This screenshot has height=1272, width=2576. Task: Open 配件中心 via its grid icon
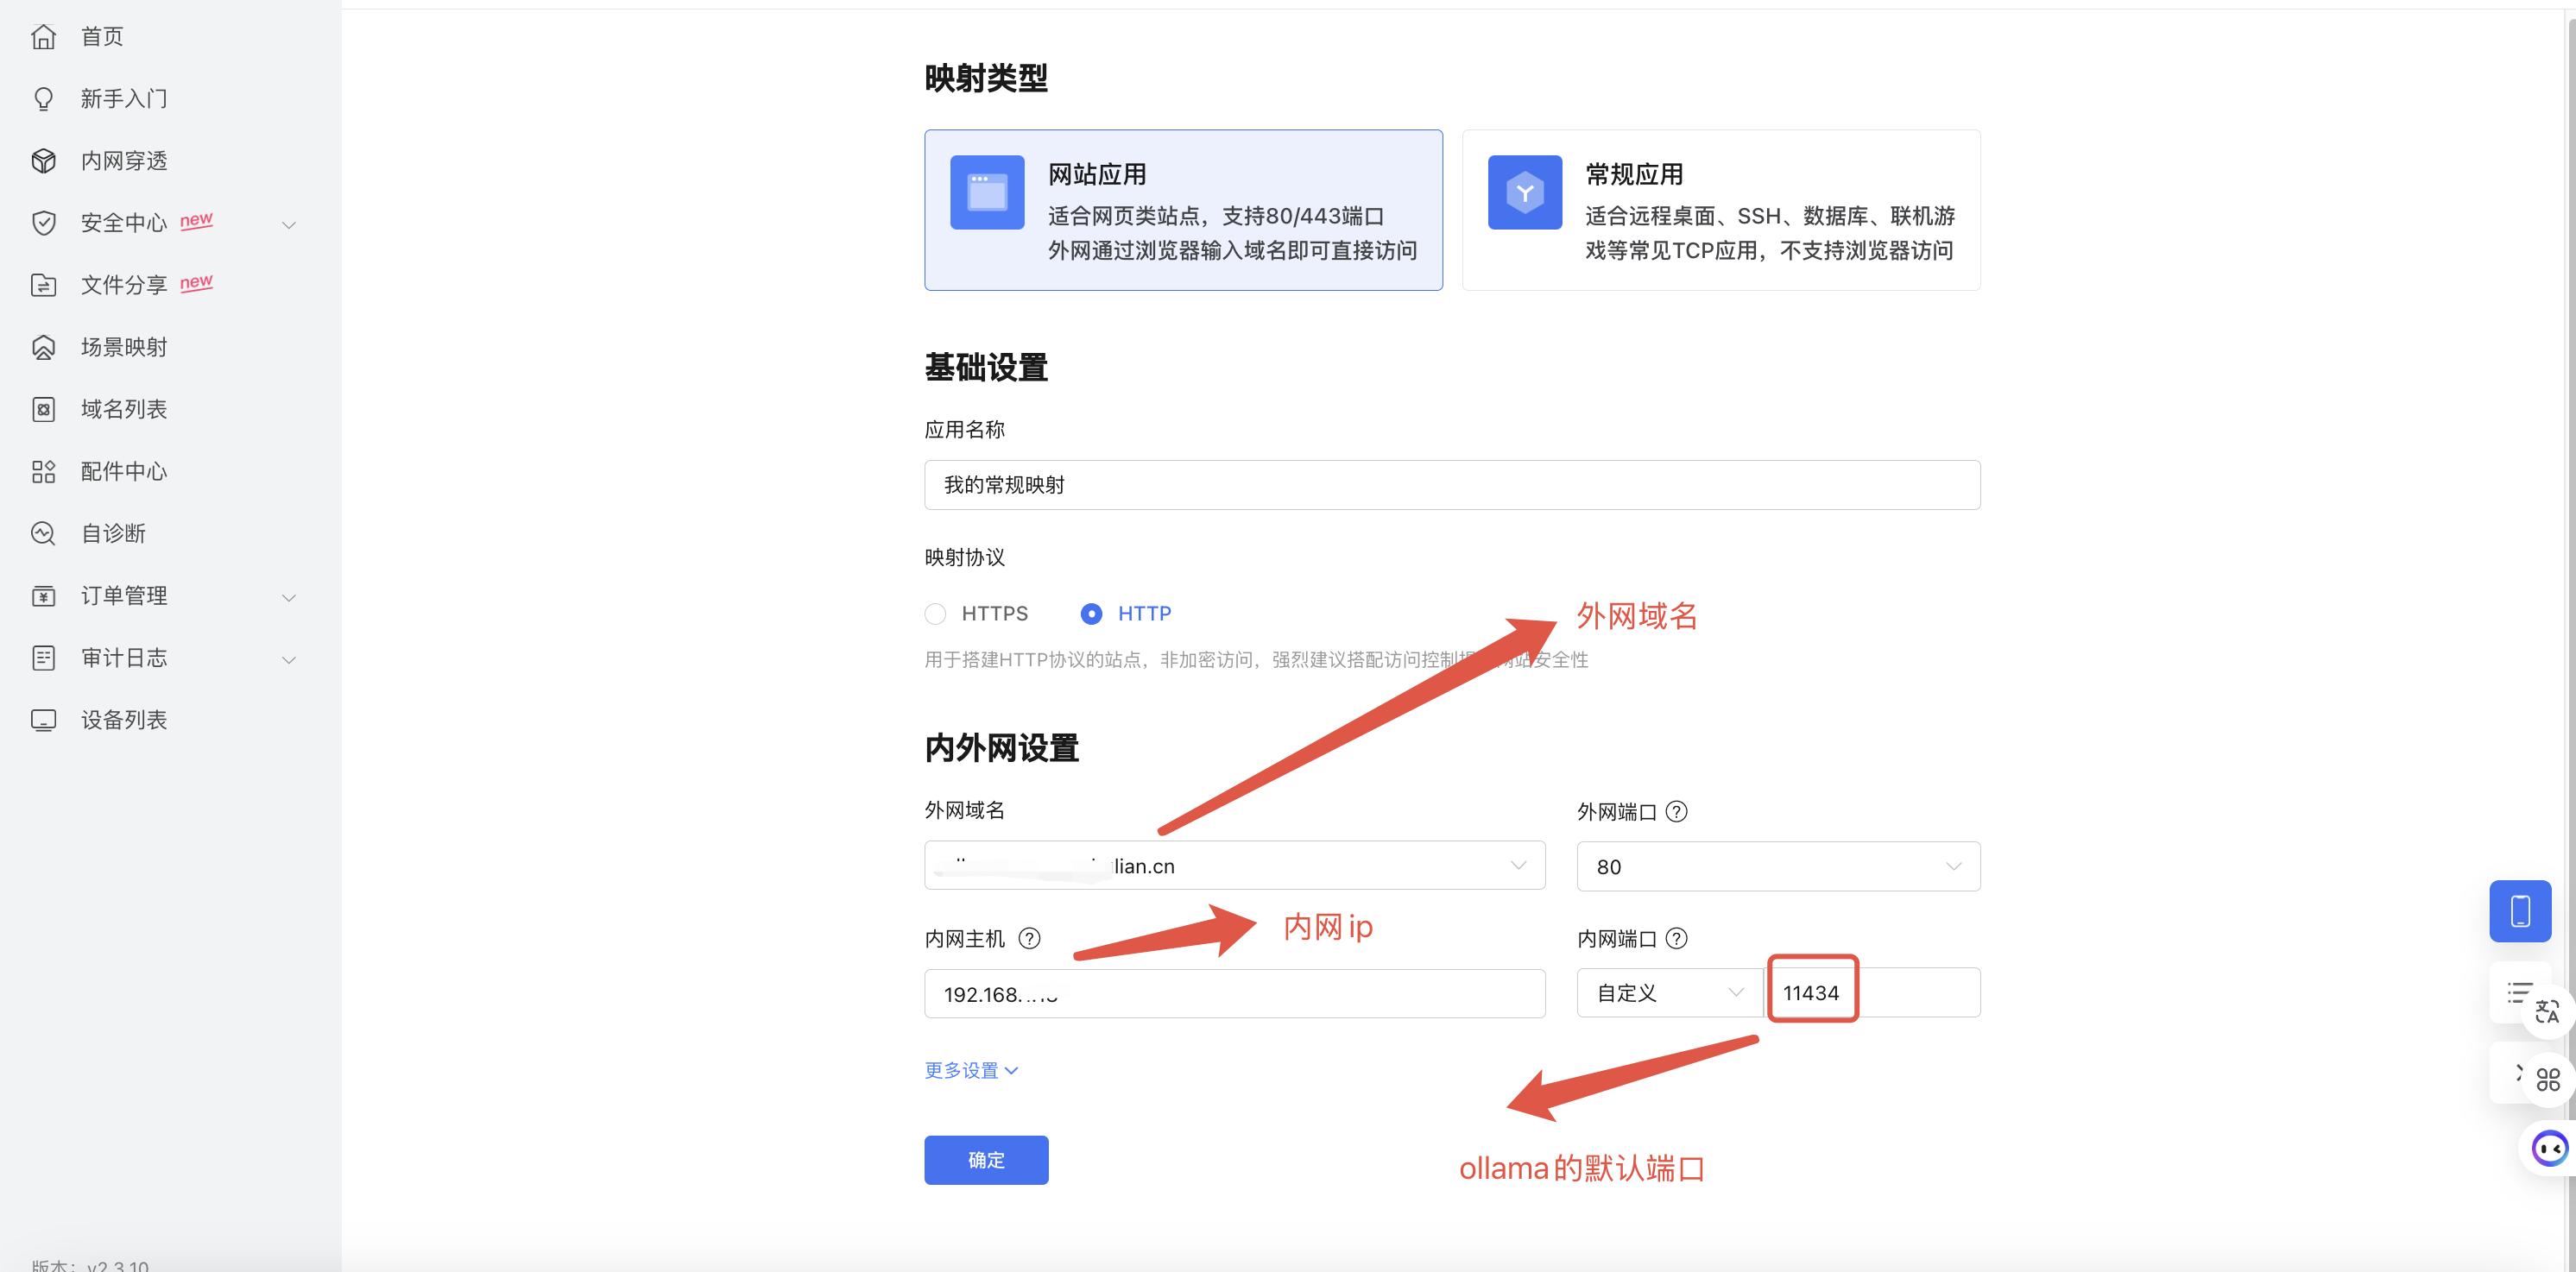[x=43, y=471]
